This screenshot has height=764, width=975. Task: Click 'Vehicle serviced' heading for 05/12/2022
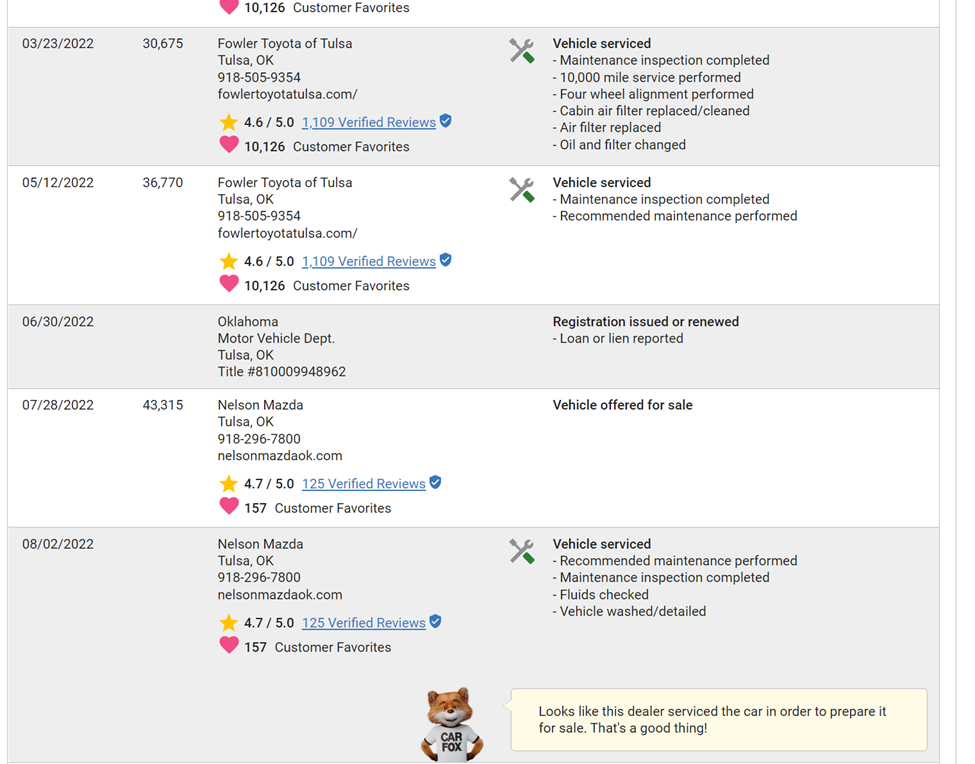click(602, 183)
